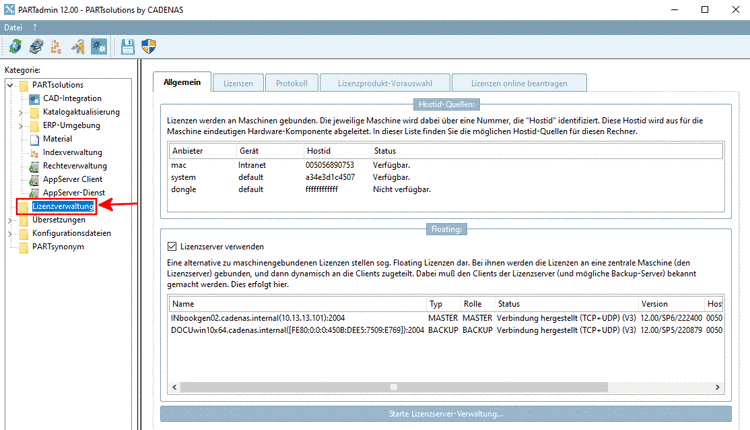The image size is (750, 430).
Task: Click version cell 12.00/SP5/220879
Action: click(x=671, y=330)
